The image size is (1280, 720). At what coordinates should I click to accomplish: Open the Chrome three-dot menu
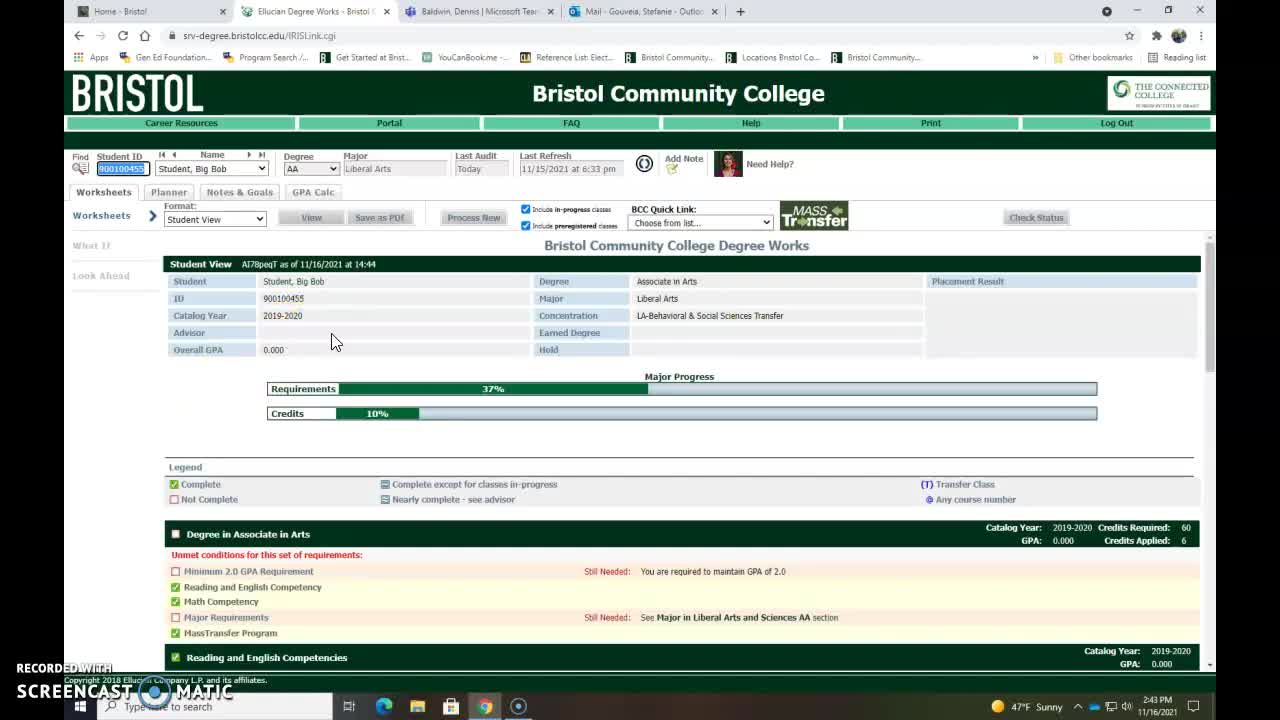pyautogui.click(x=1200, y=35)
